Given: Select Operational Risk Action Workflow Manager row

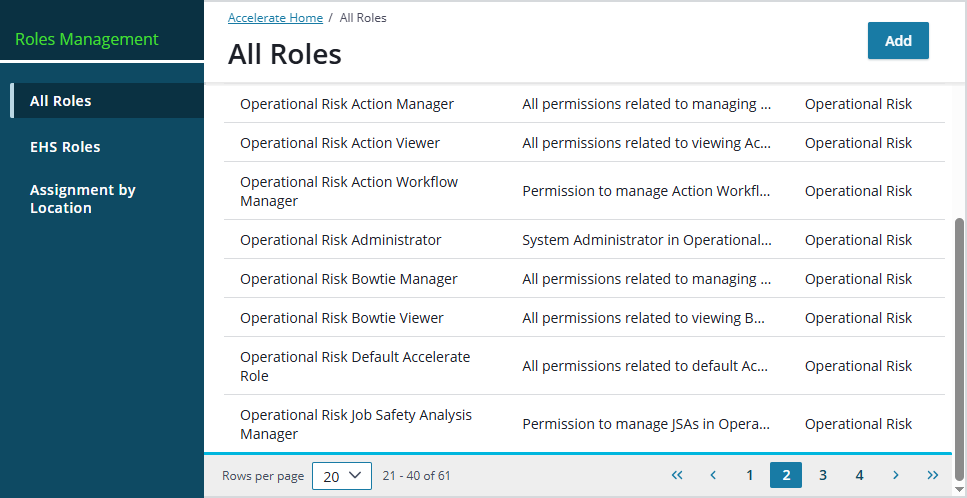Looking at the screenshot, I should 349,191.
